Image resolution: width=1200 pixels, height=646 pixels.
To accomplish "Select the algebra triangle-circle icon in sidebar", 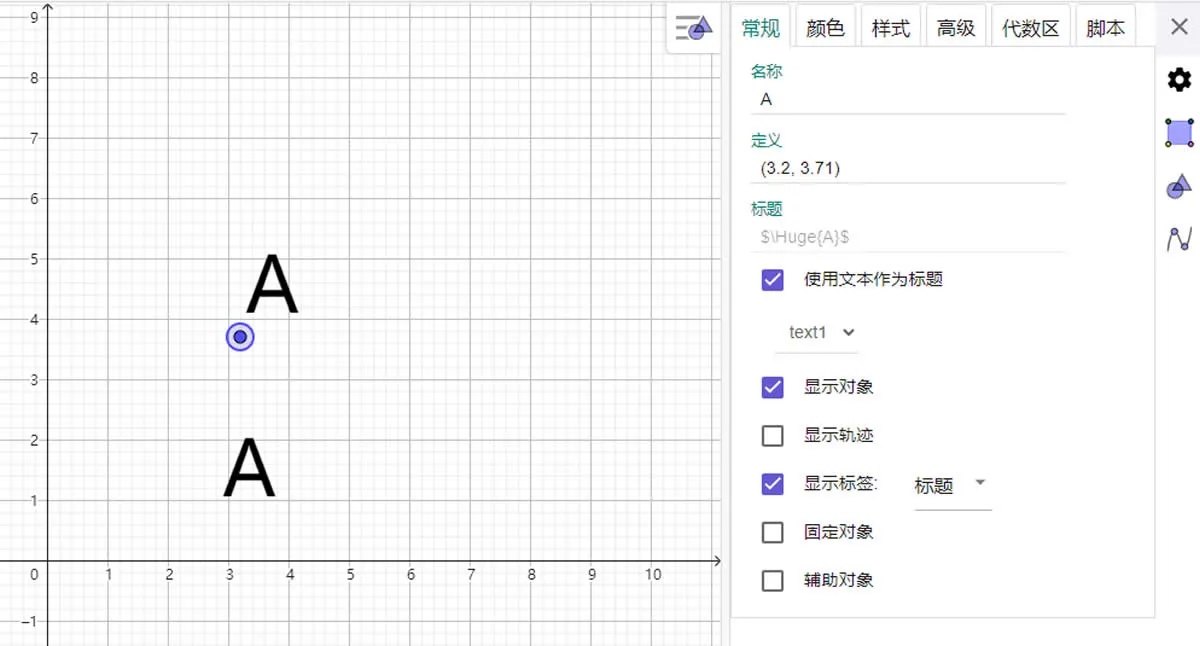I will coord(1180,186).
